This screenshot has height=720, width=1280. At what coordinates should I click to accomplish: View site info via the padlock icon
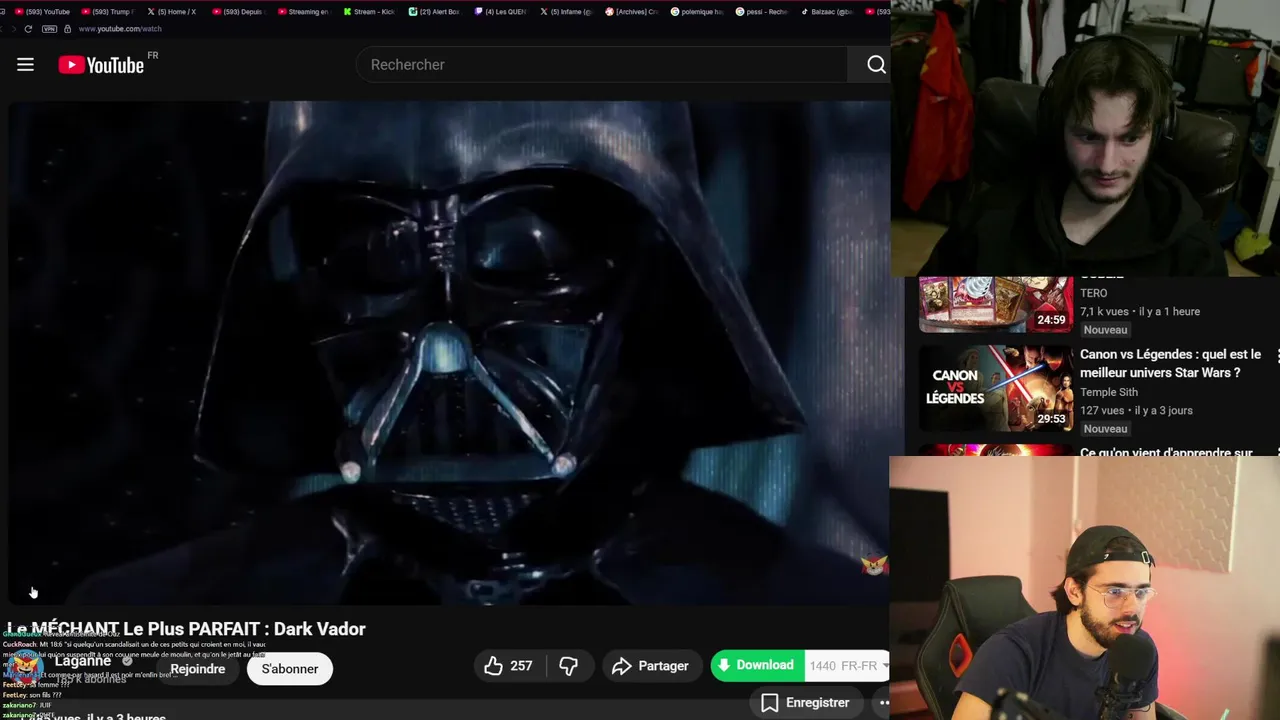pos(68,29)
